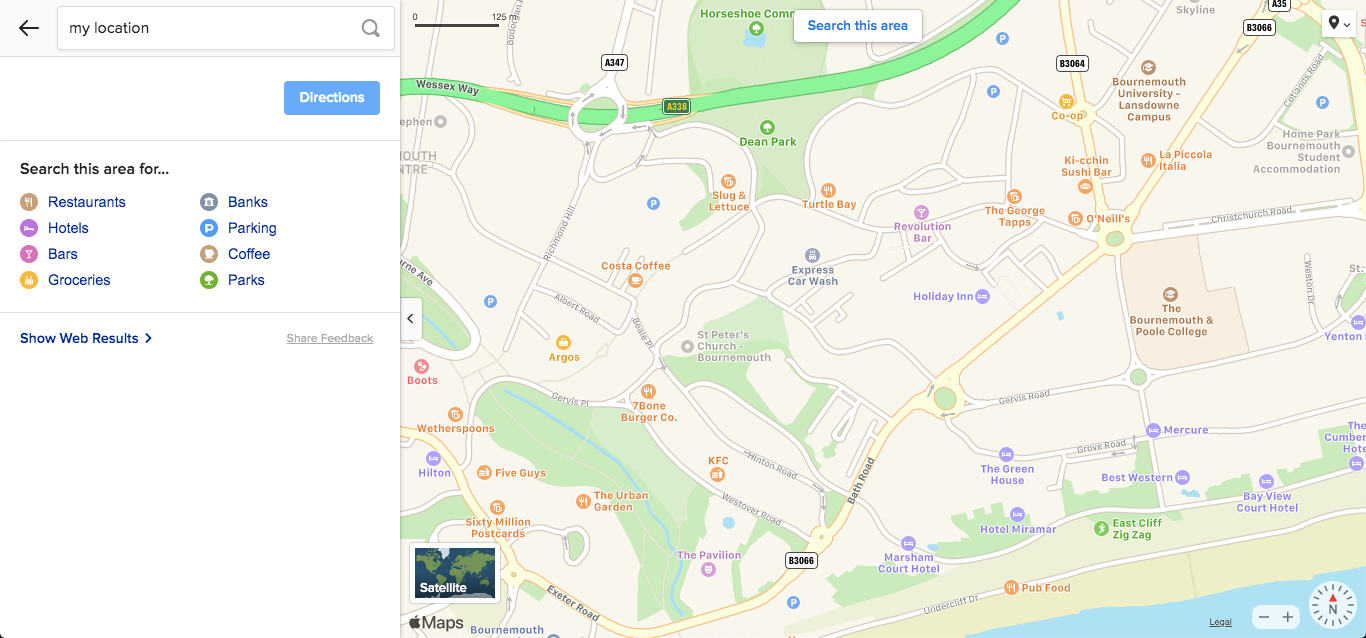This screenshot has width=1366, height=638.
Task: Open the map pin options dropdown
Action: click(x=1339, y=23)
